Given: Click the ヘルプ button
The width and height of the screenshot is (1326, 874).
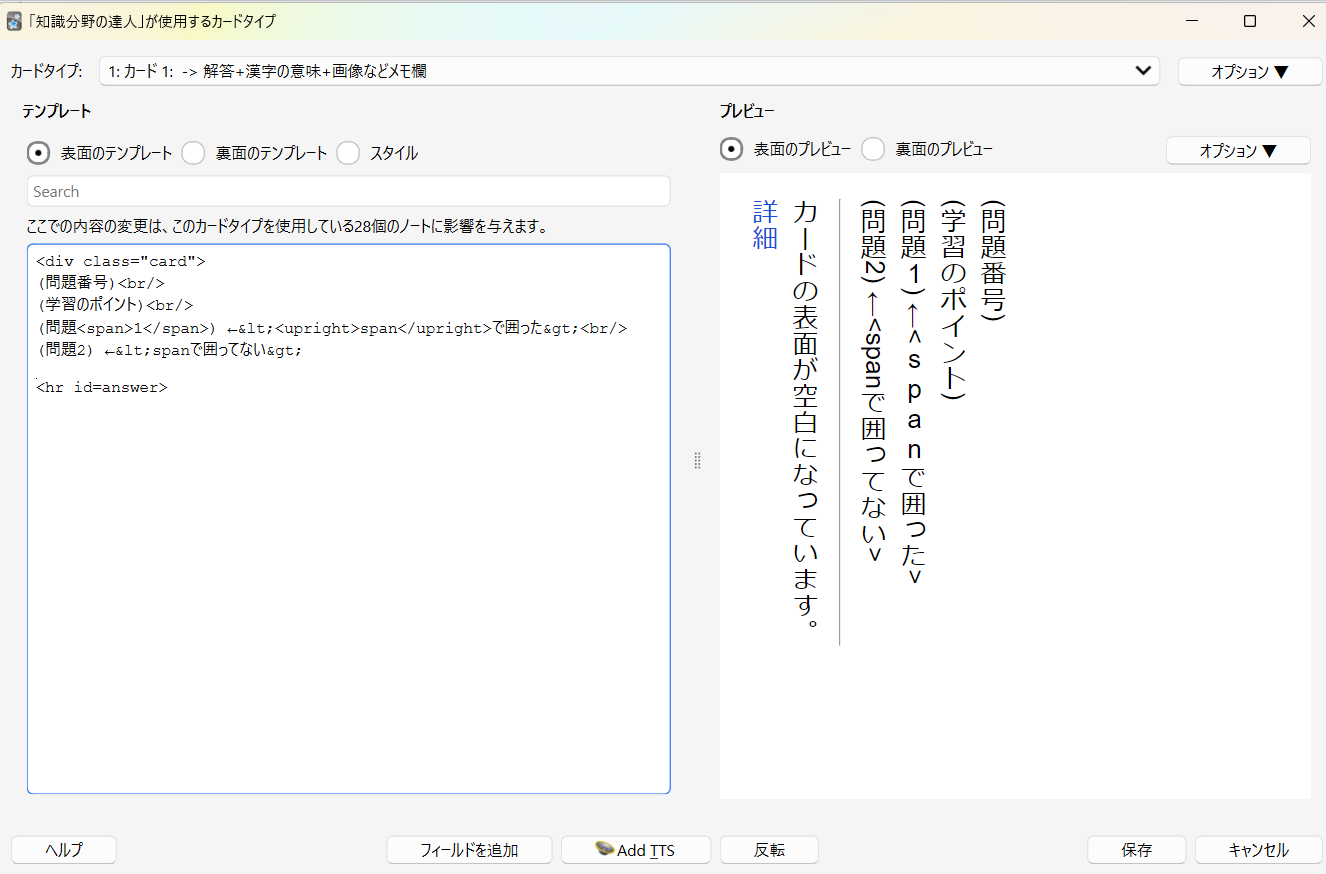Looking at the screenshot, I should click(64, 850).
